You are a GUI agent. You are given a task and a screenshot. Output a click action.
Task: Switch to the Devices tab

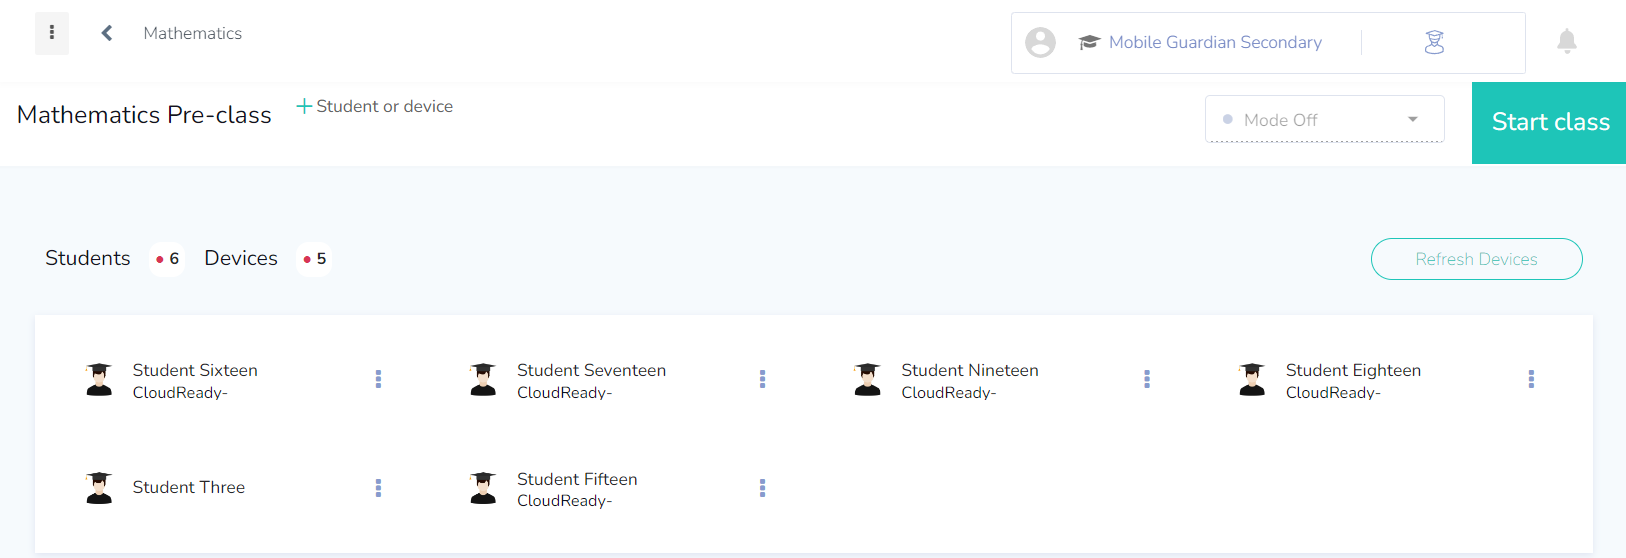click(241, 258)
